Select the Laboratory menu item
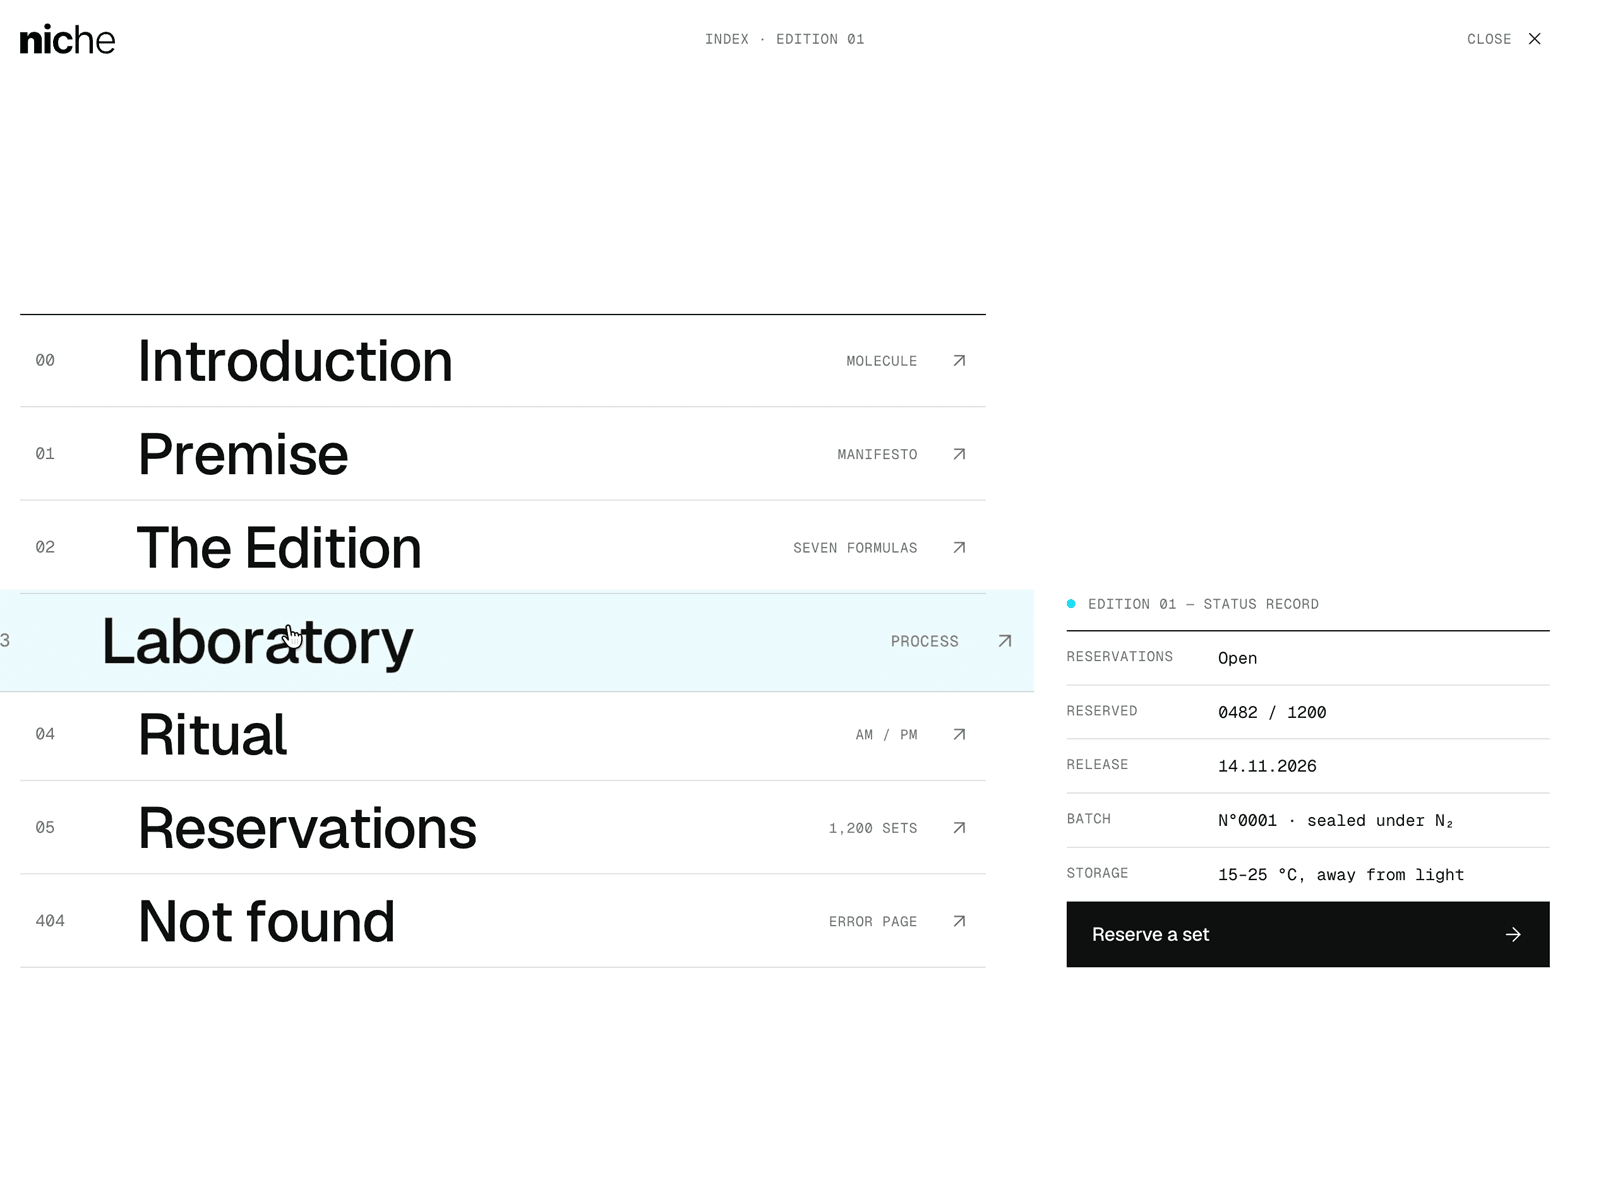This screenshot has width=1600, height=1200. (517, 641)
